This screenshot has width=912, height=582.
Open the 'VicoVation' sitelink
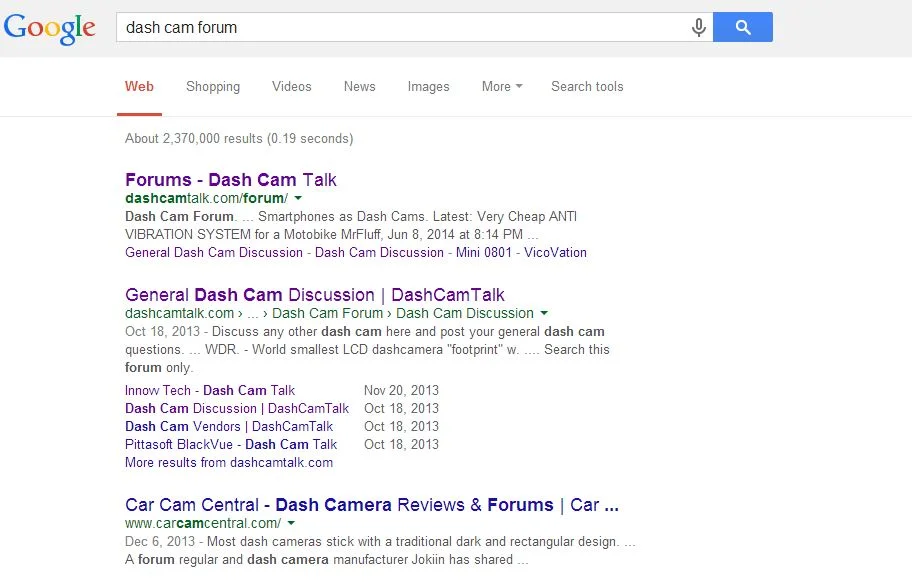click(555, 252)
